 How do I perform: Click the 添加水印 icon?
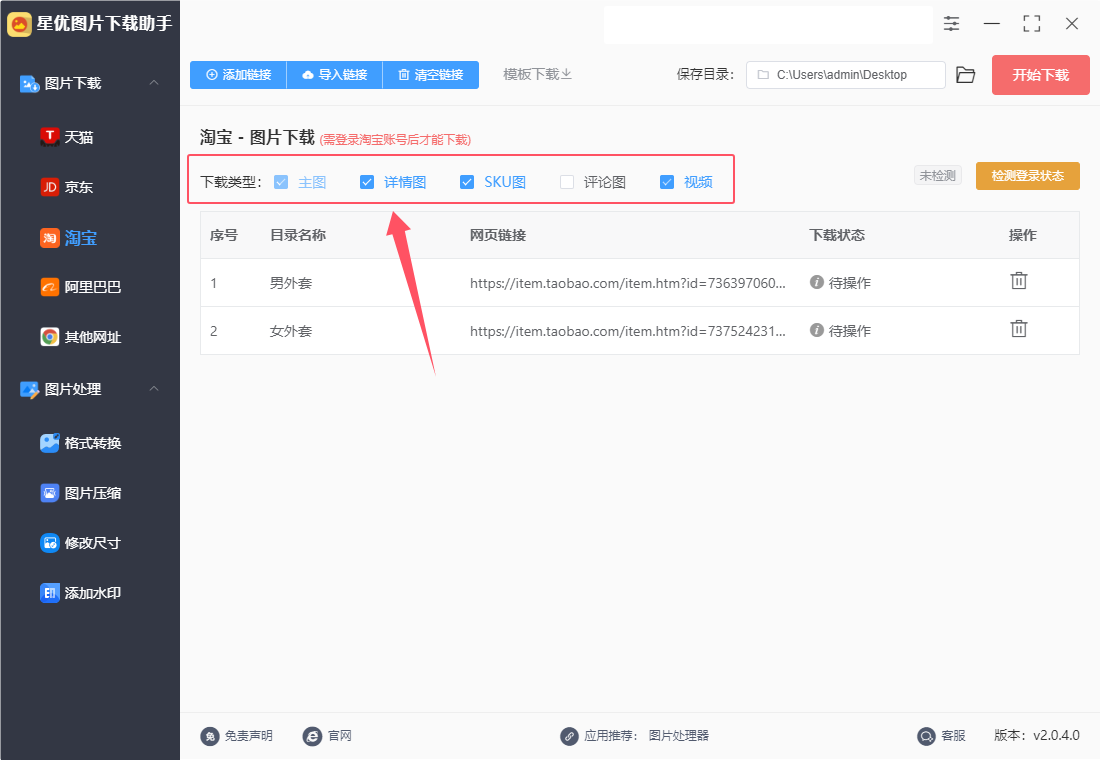tap(49, 593)
